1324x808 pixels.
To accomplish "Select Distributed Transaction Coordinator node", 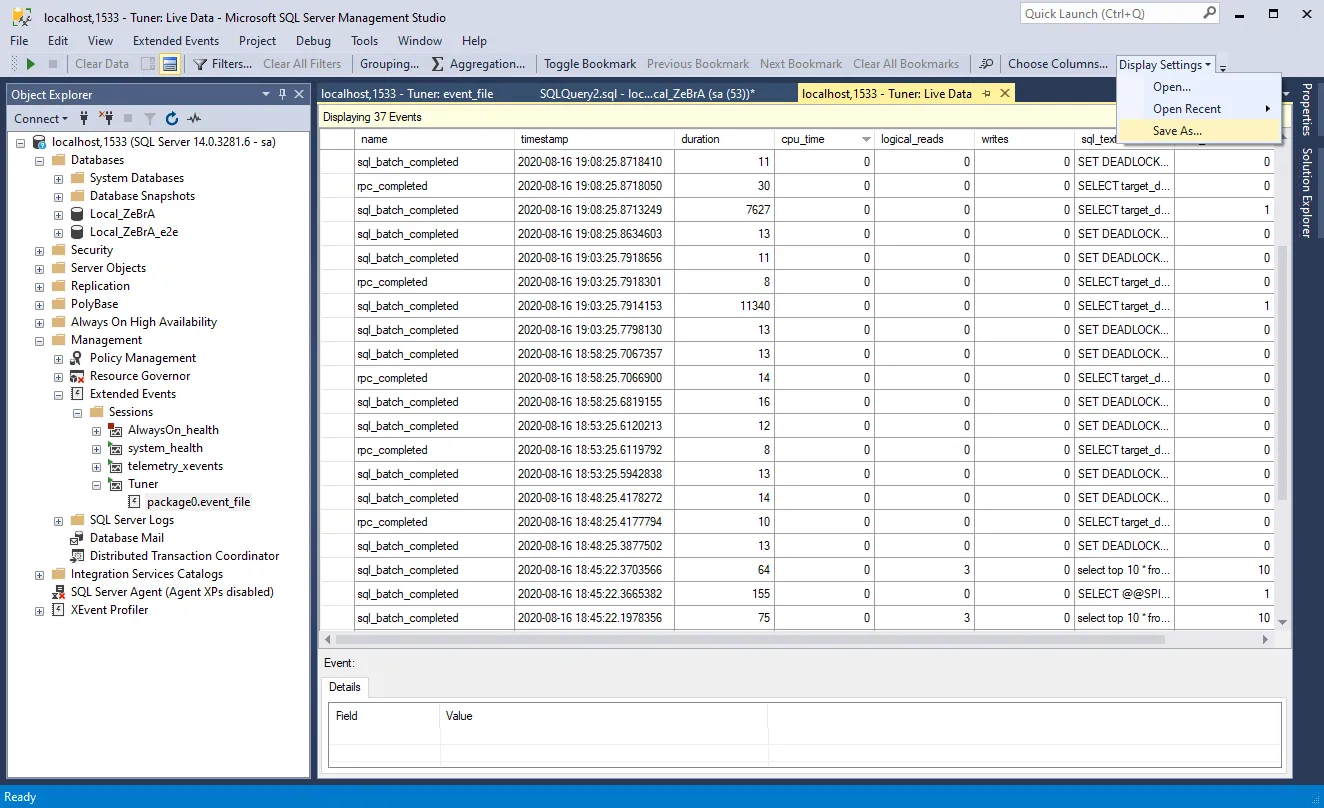I will point(185,556).
